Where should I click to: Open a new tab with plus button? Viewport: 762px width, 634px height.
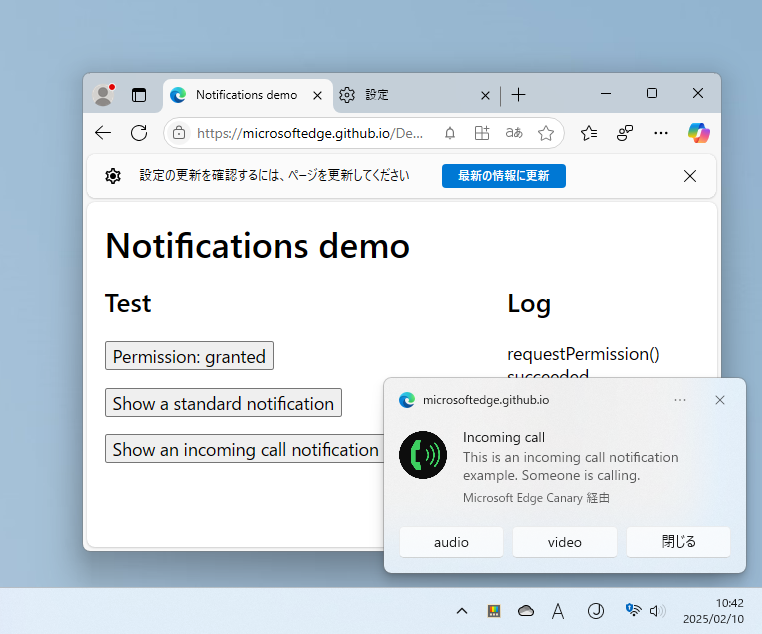tap(519, 95)
